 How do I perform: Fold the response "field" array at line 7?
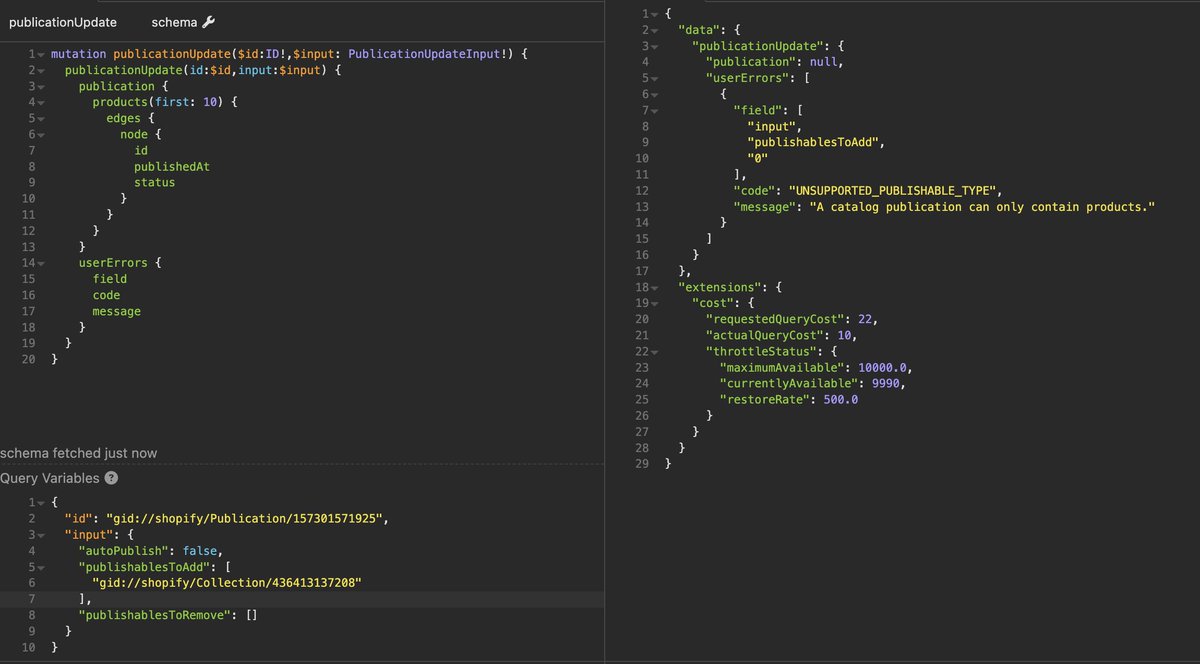[x=655, y=109]
